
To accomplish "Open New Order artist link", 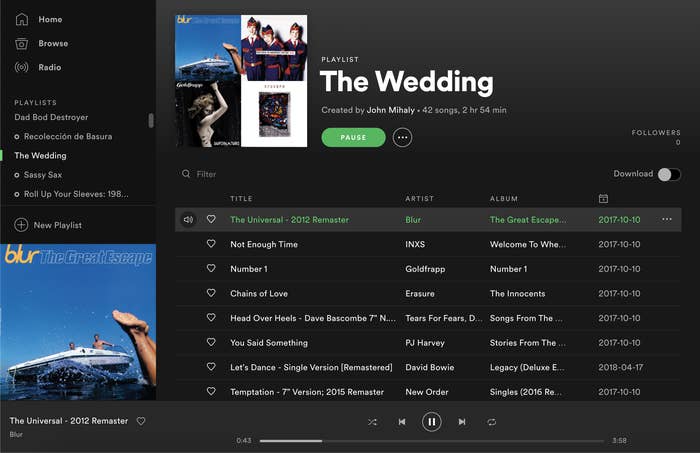I will [x=427, y=392].
